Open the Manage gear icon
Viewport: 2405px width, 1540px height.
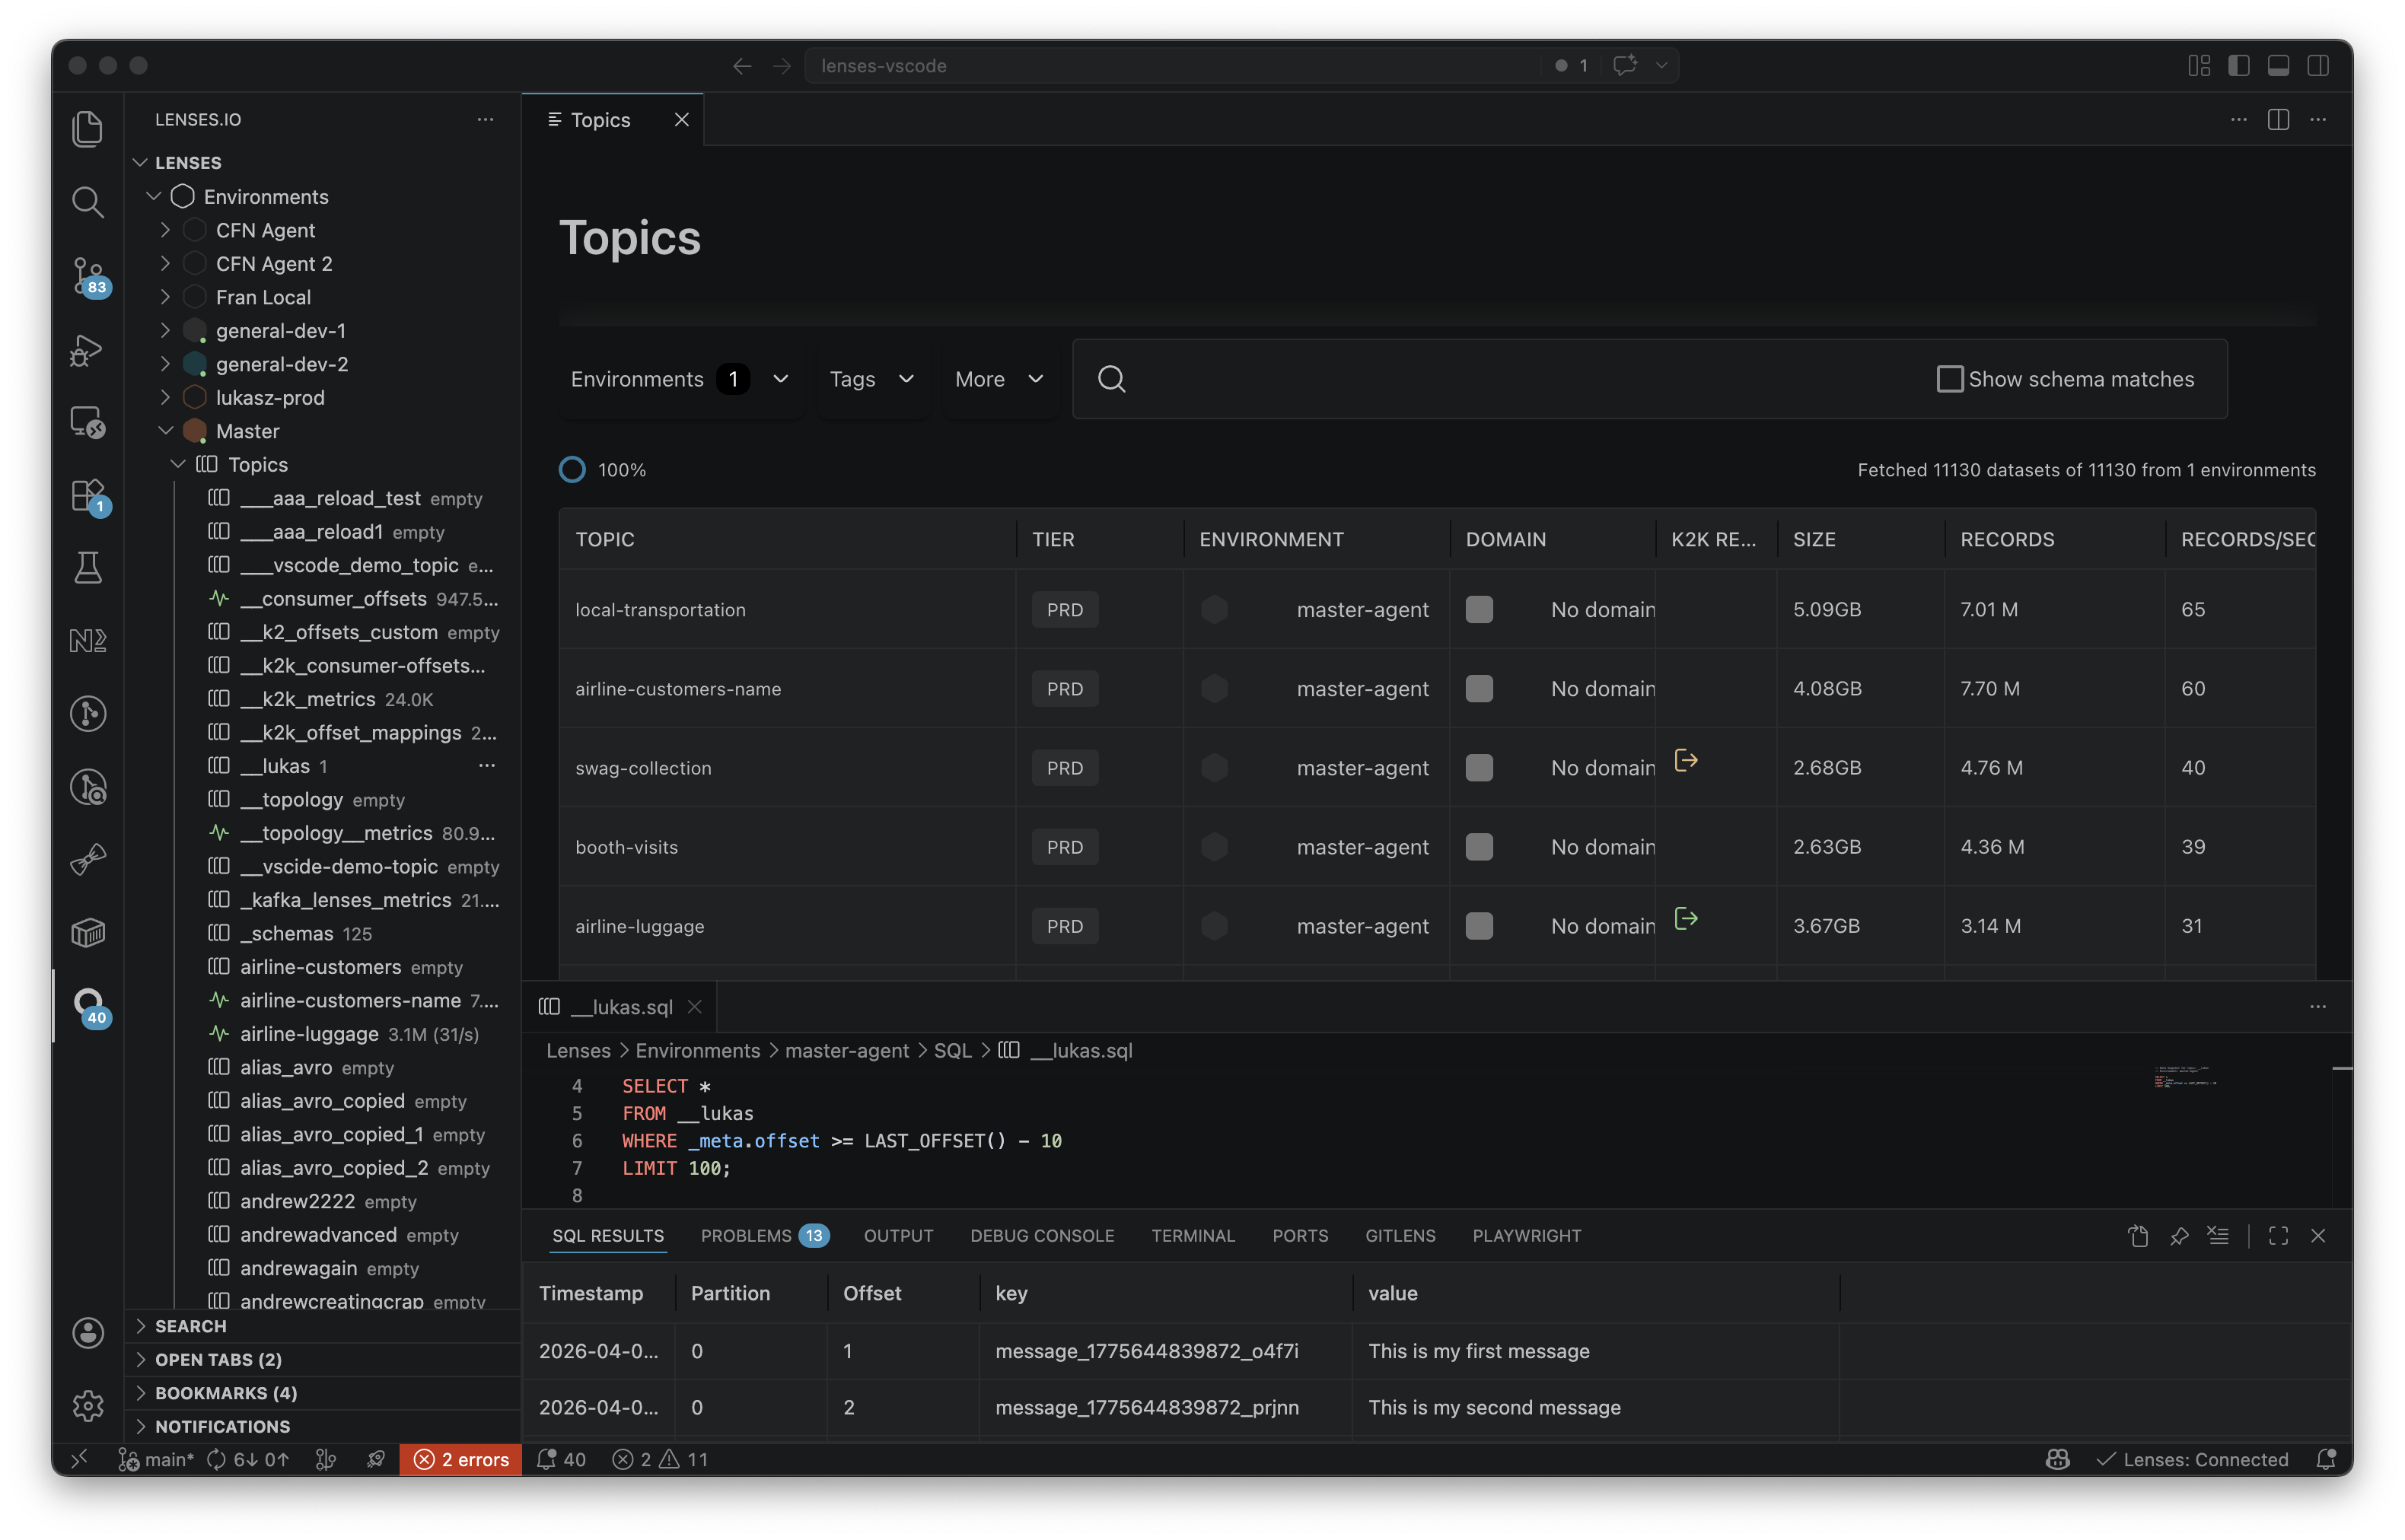(88, 1405)
